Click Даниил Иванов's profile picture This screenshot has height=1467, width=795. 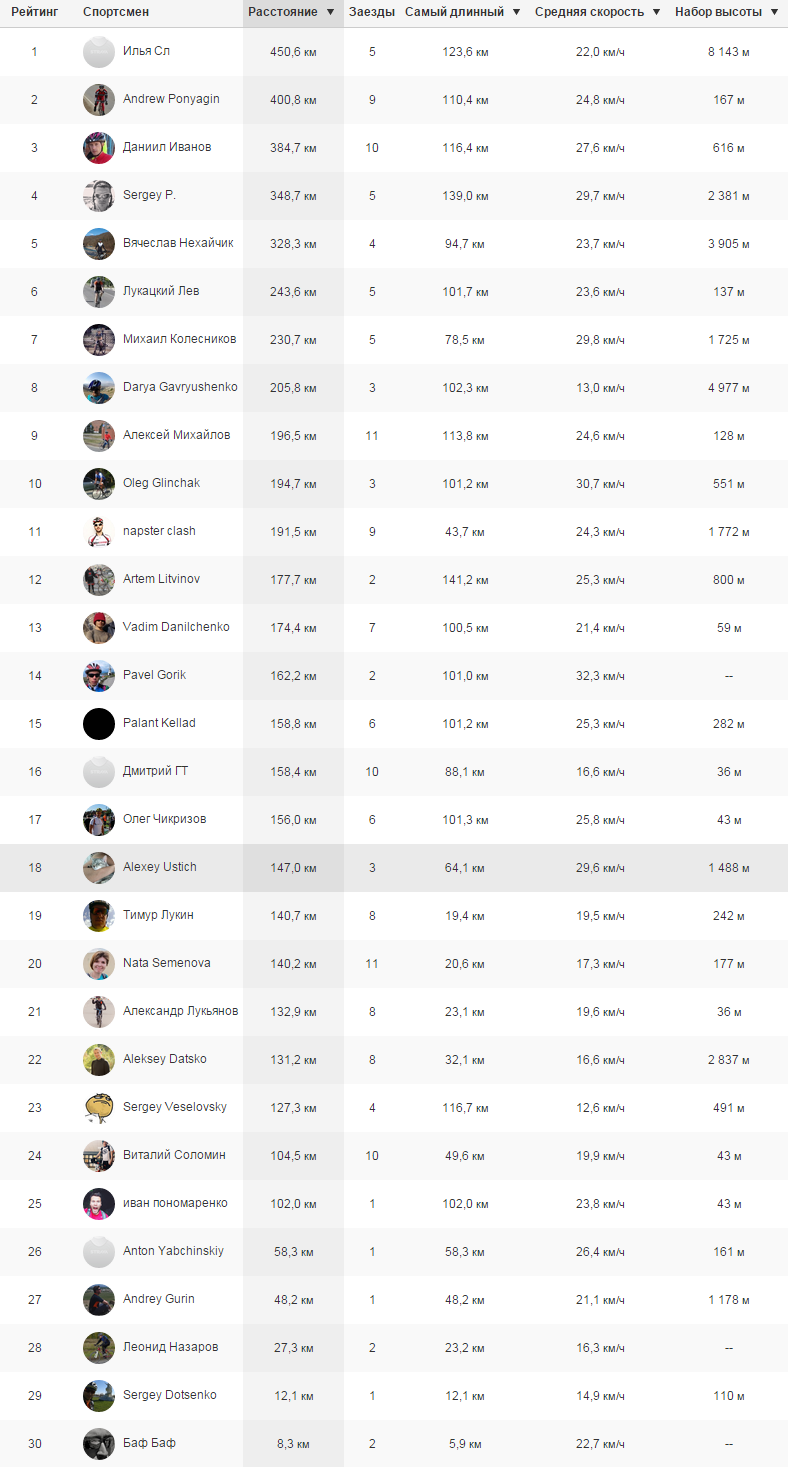click(99, 148)
